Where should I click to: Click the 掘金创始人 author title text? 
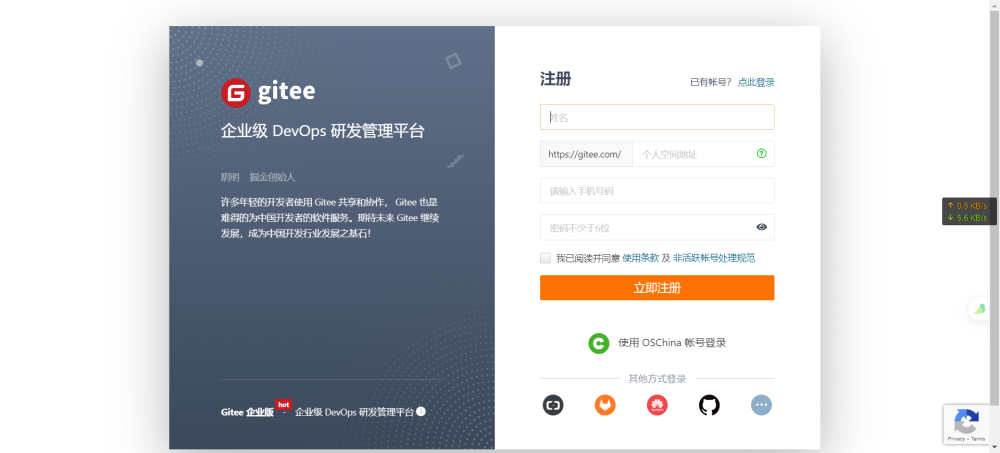[x=272, y=177]
